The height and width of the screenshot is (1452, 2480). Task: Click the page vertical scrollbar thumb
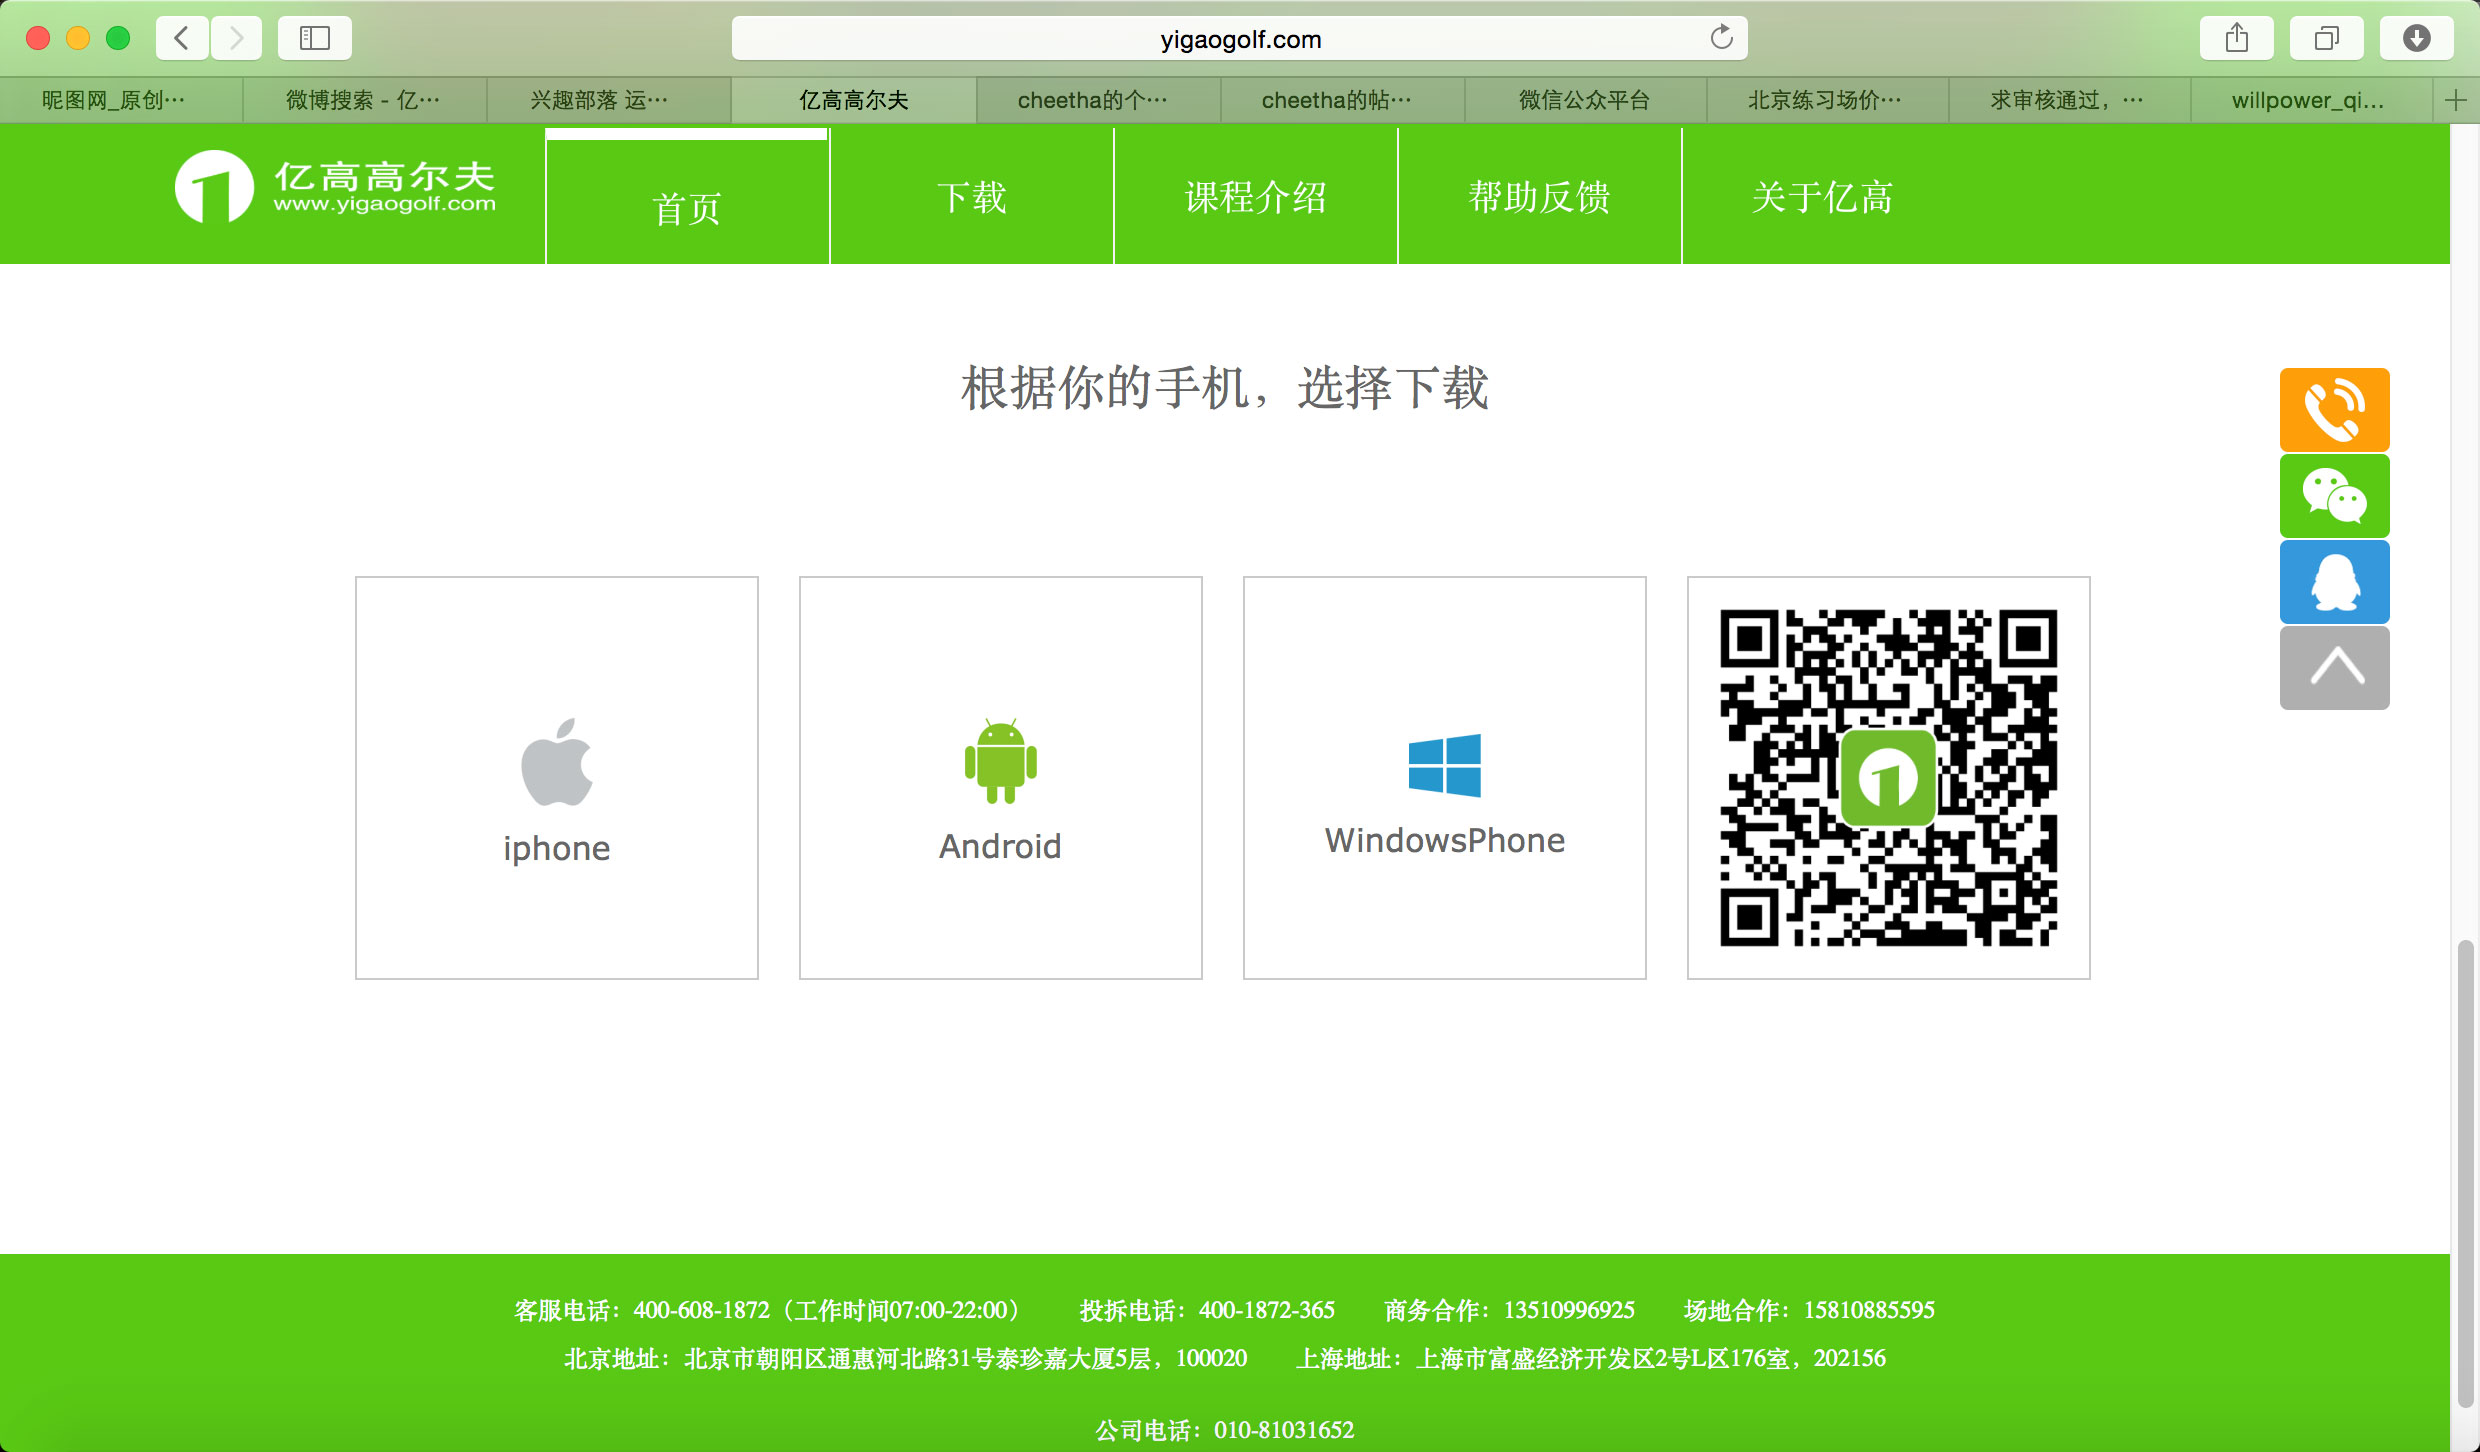(x=2466, y=1174)
